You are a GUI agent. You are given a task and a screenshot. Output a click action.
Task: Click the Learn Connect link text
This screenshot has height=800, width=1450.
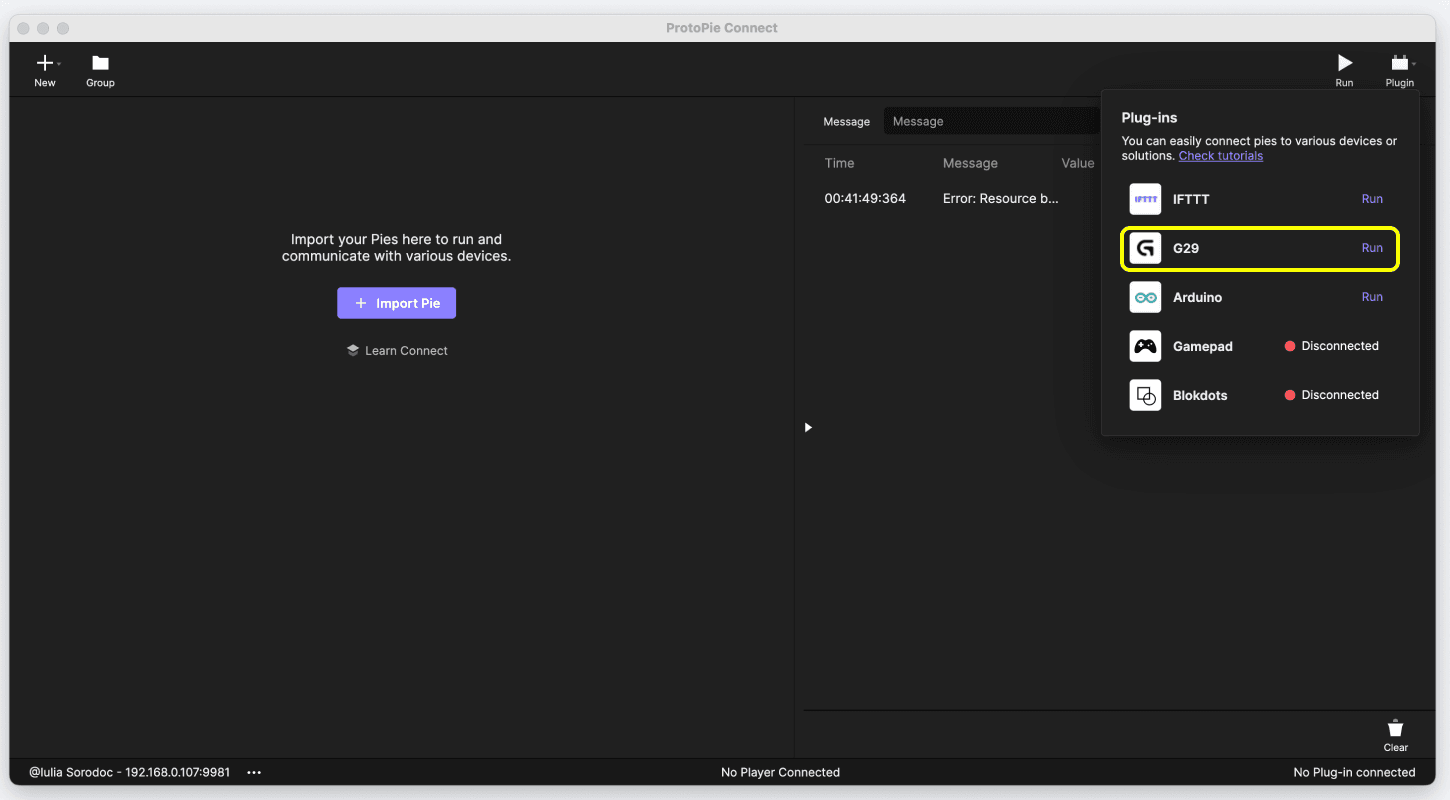coord(406,350)
